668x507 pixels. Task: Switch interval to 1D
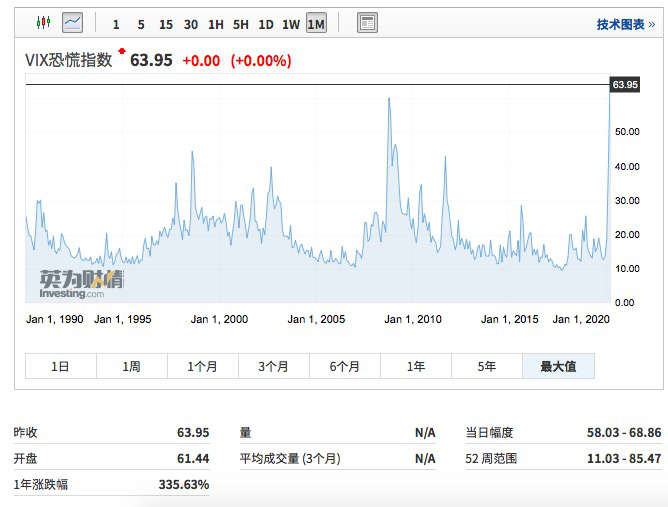coord(265,24)
